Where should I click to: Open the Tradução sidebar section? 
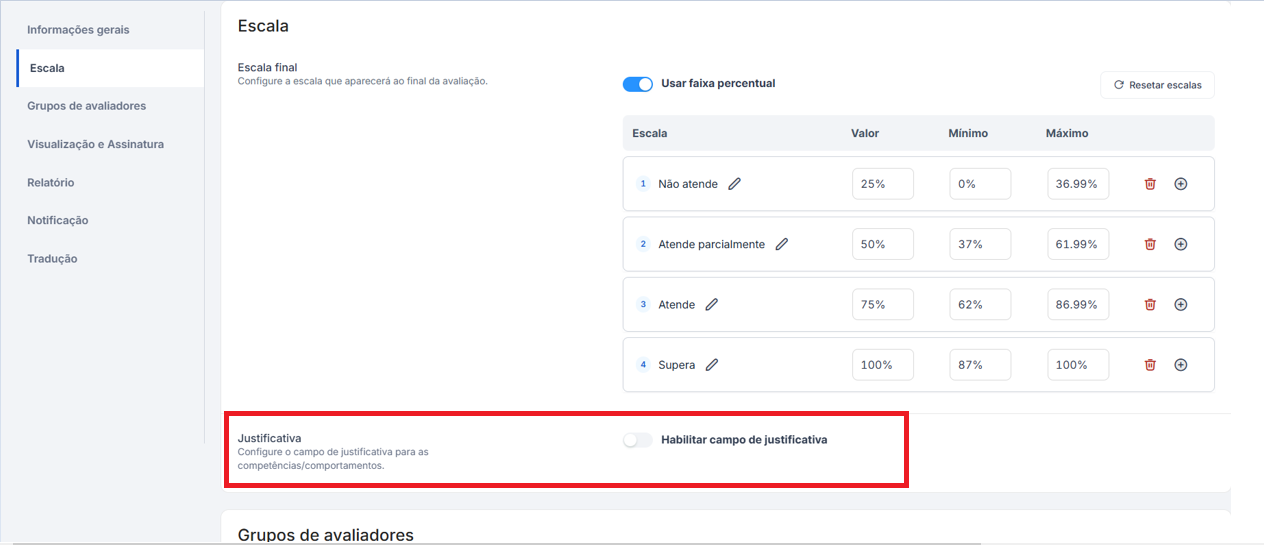coord(52,259)
